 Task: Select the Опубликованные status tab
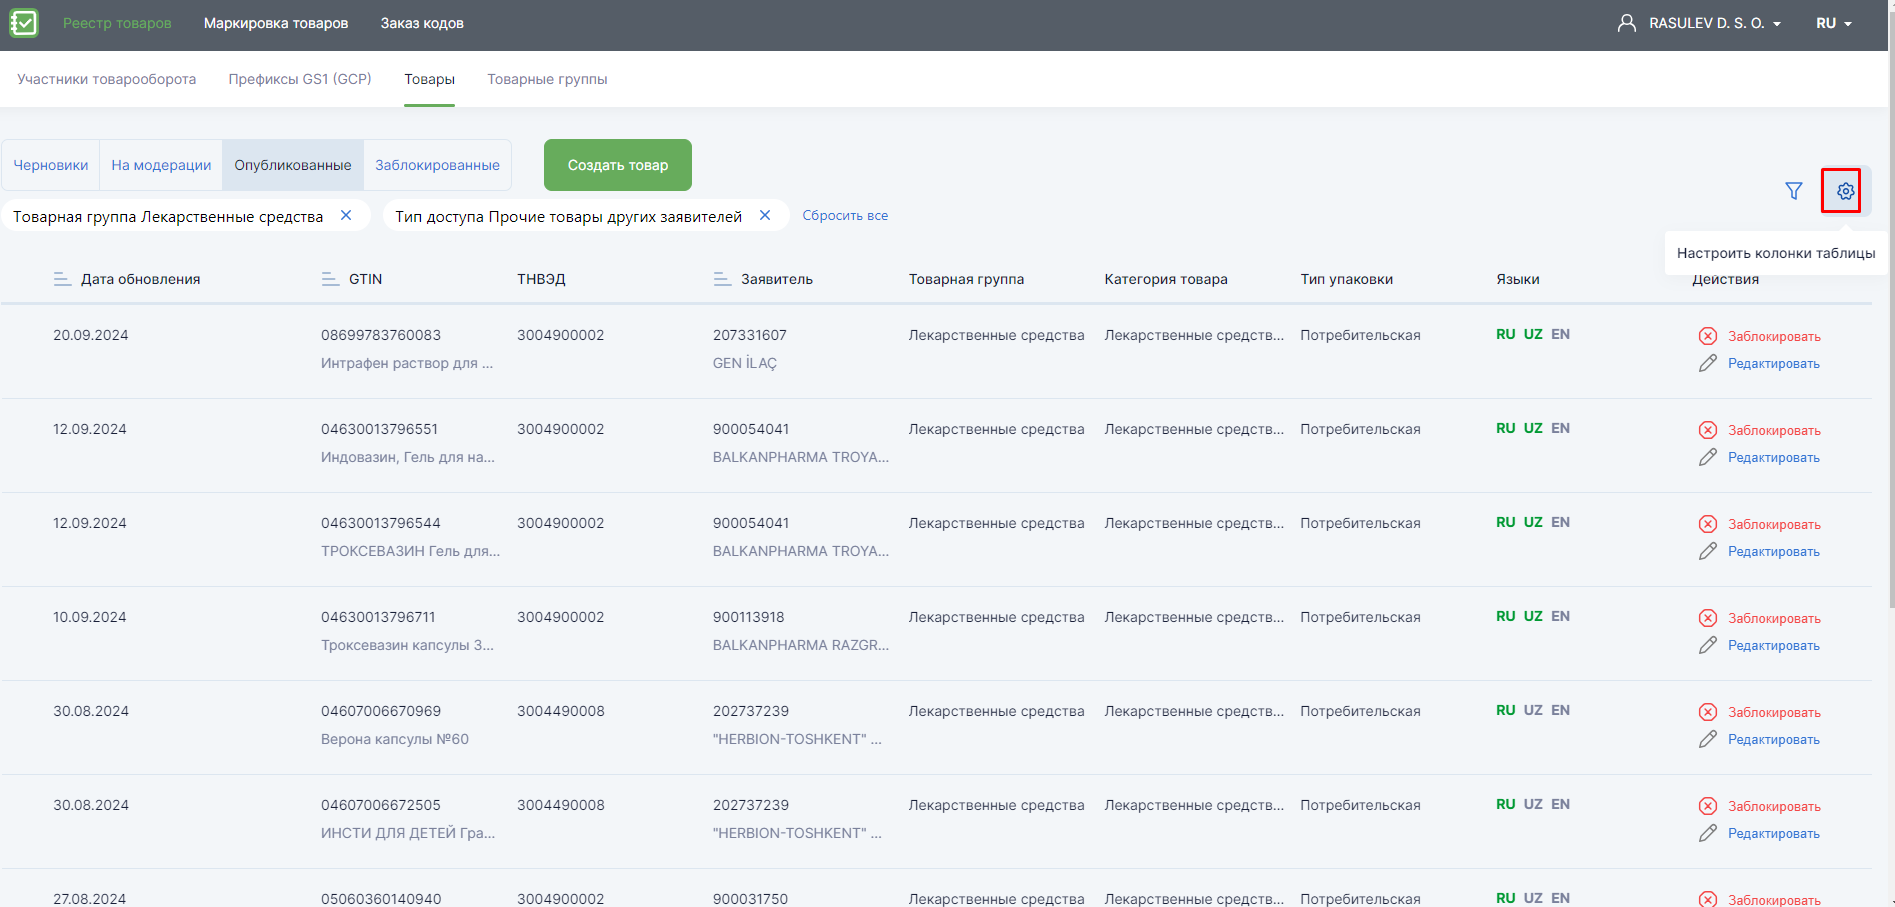(x=293, y=165)
